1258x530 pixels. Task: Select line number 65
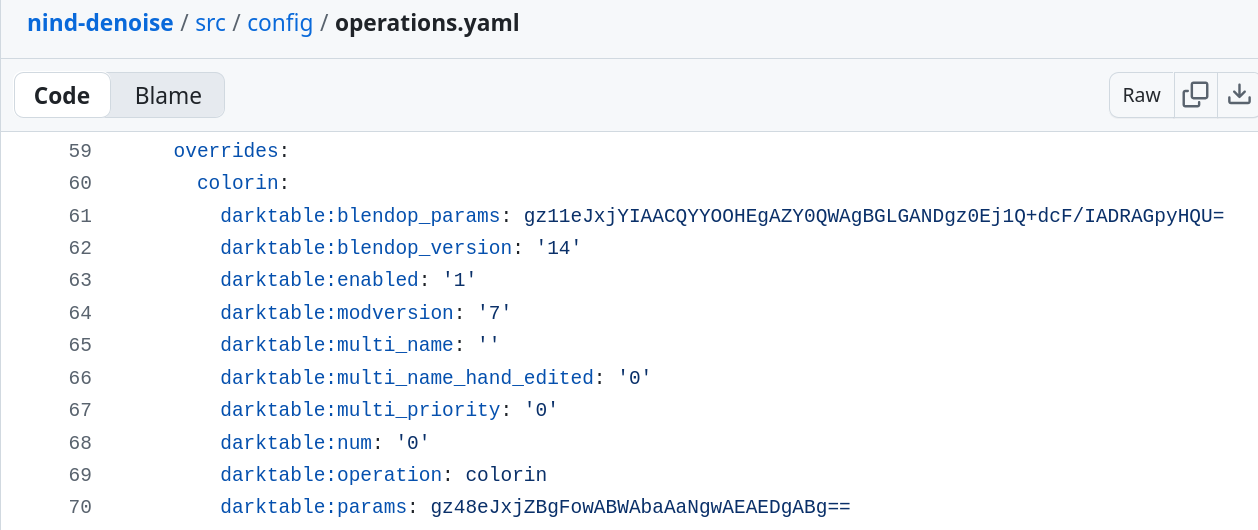pyautogui.click(x=80, y=345)
